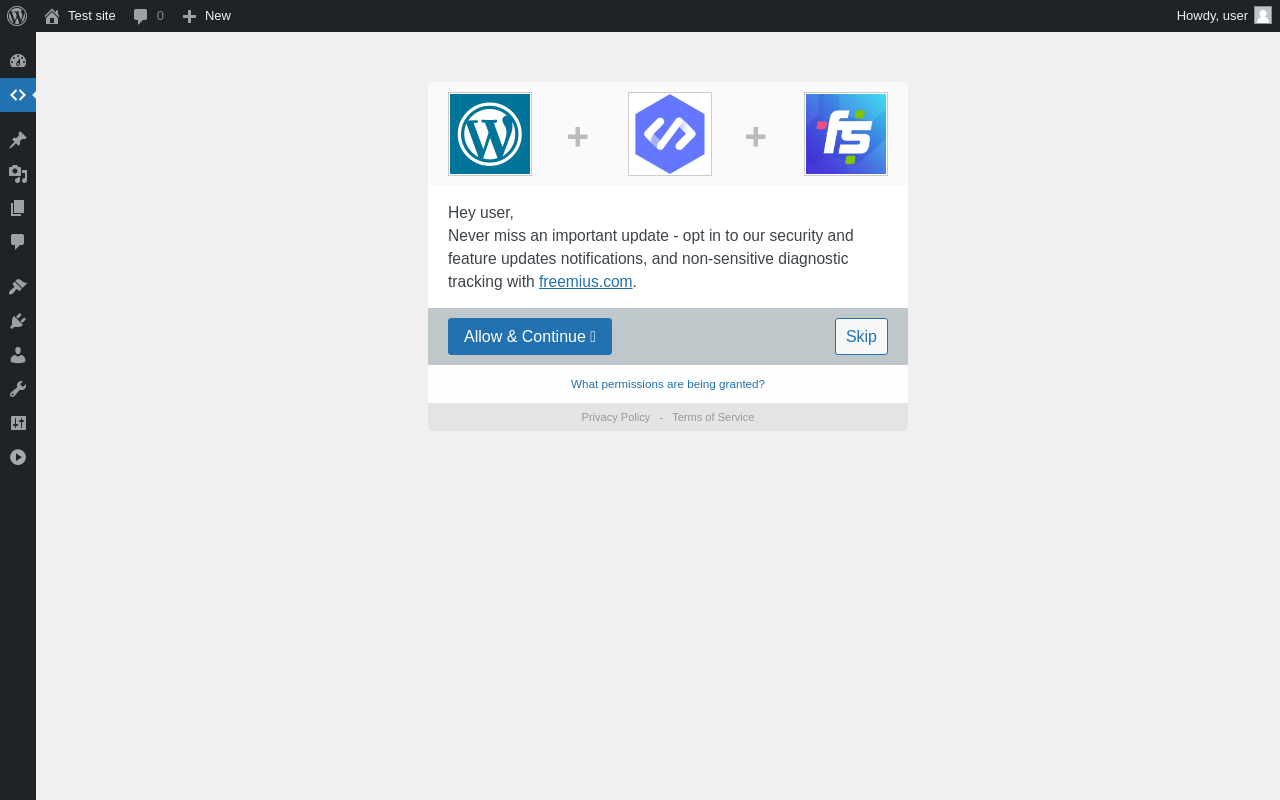Viewport: 1280px width, 800px height.
Task: Click the WordPress logo in opt-in card
Action: pos(490,134)
